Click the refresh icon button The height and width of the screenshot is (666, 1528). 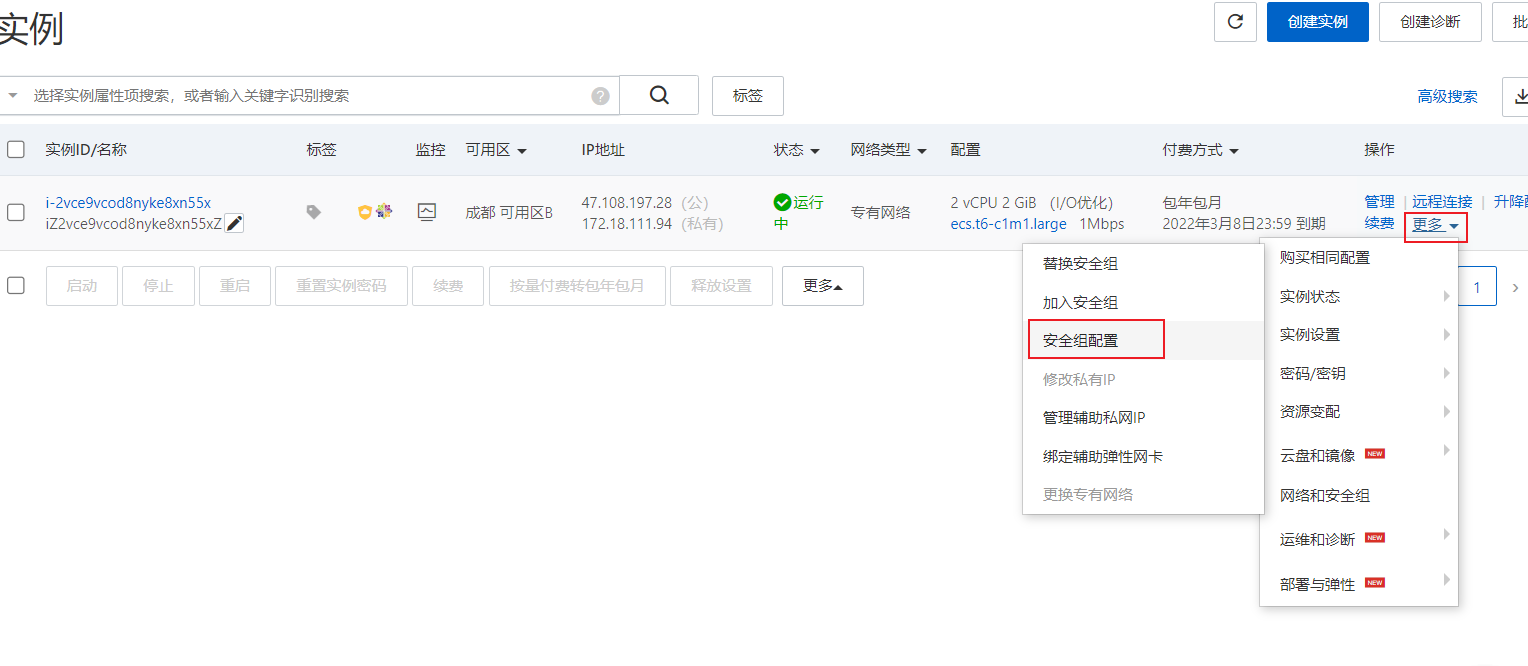tap(1235, 22)
